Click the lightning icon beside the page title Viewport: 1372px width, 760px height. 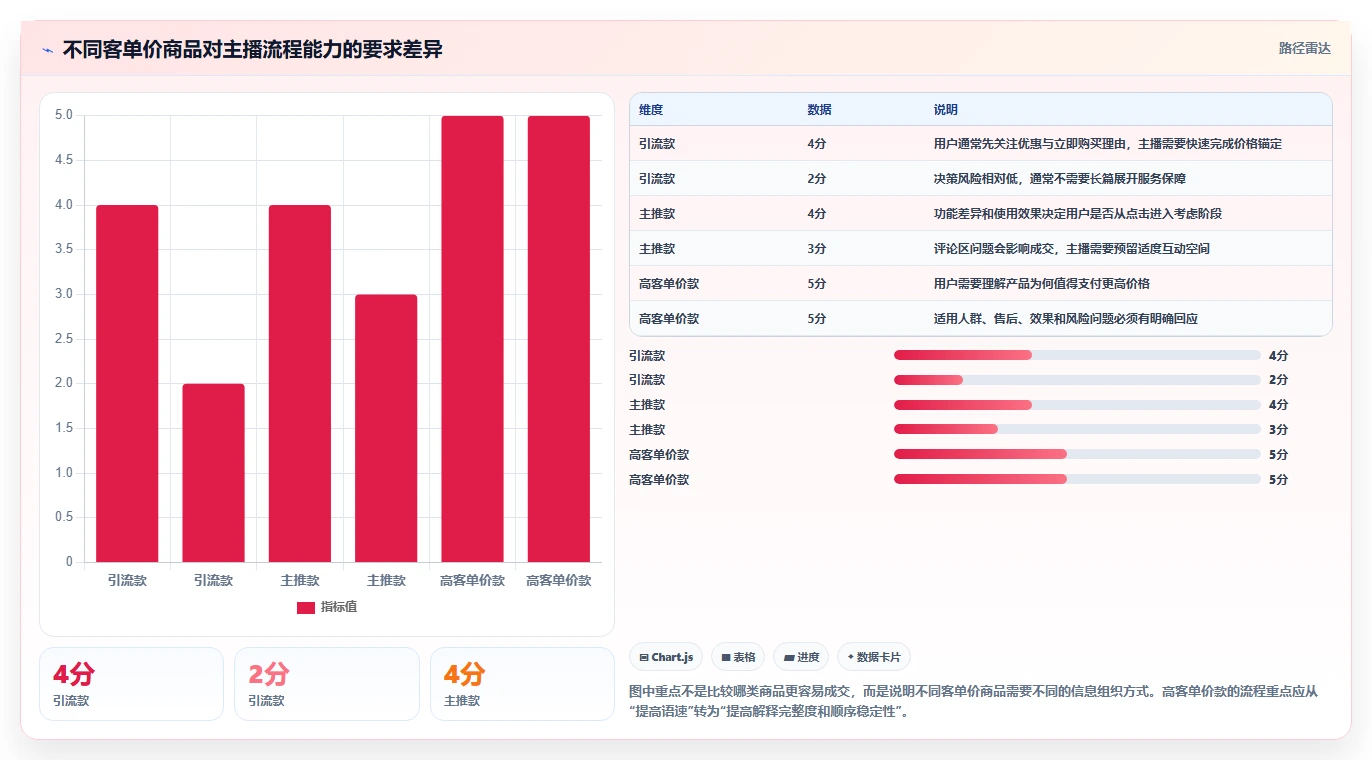pos(47,50)
